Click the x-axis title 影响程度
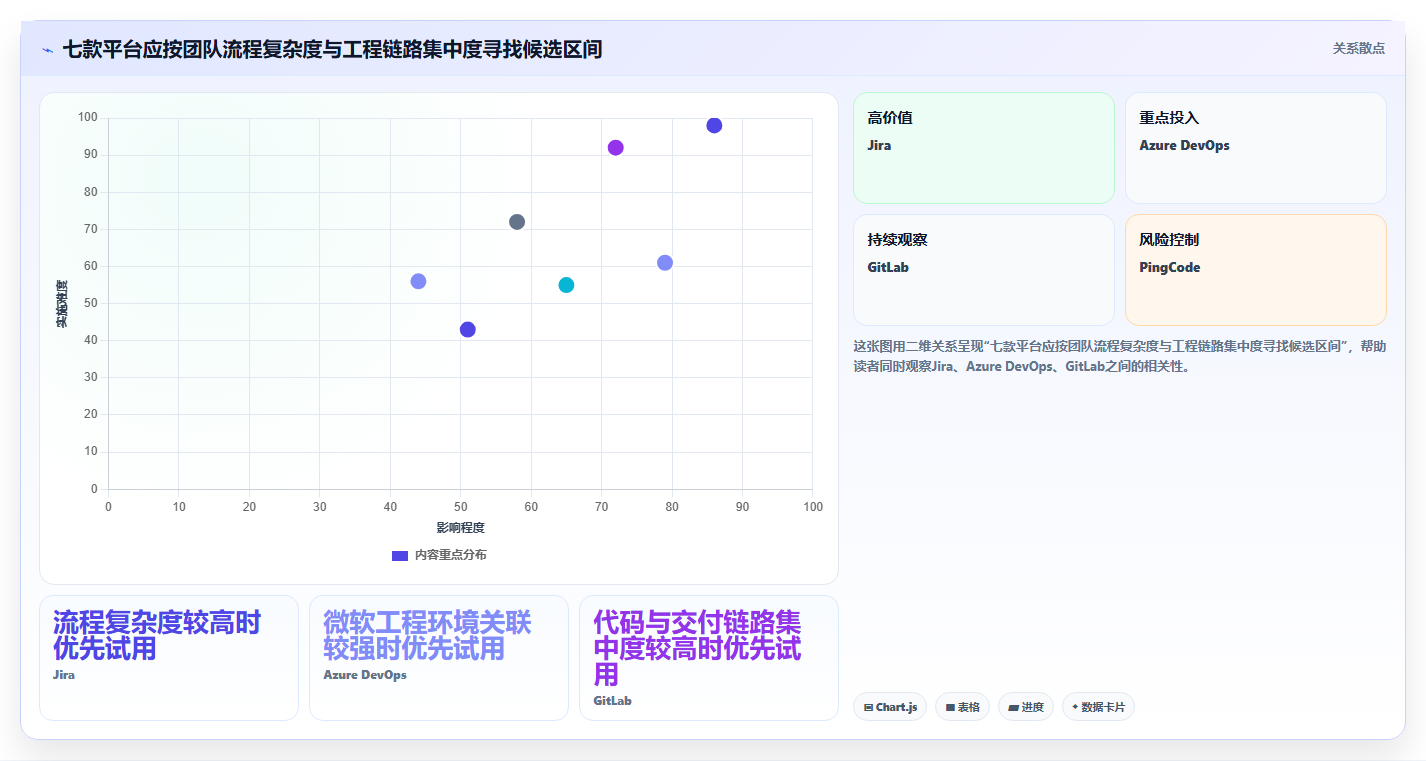 click(460, 528)
